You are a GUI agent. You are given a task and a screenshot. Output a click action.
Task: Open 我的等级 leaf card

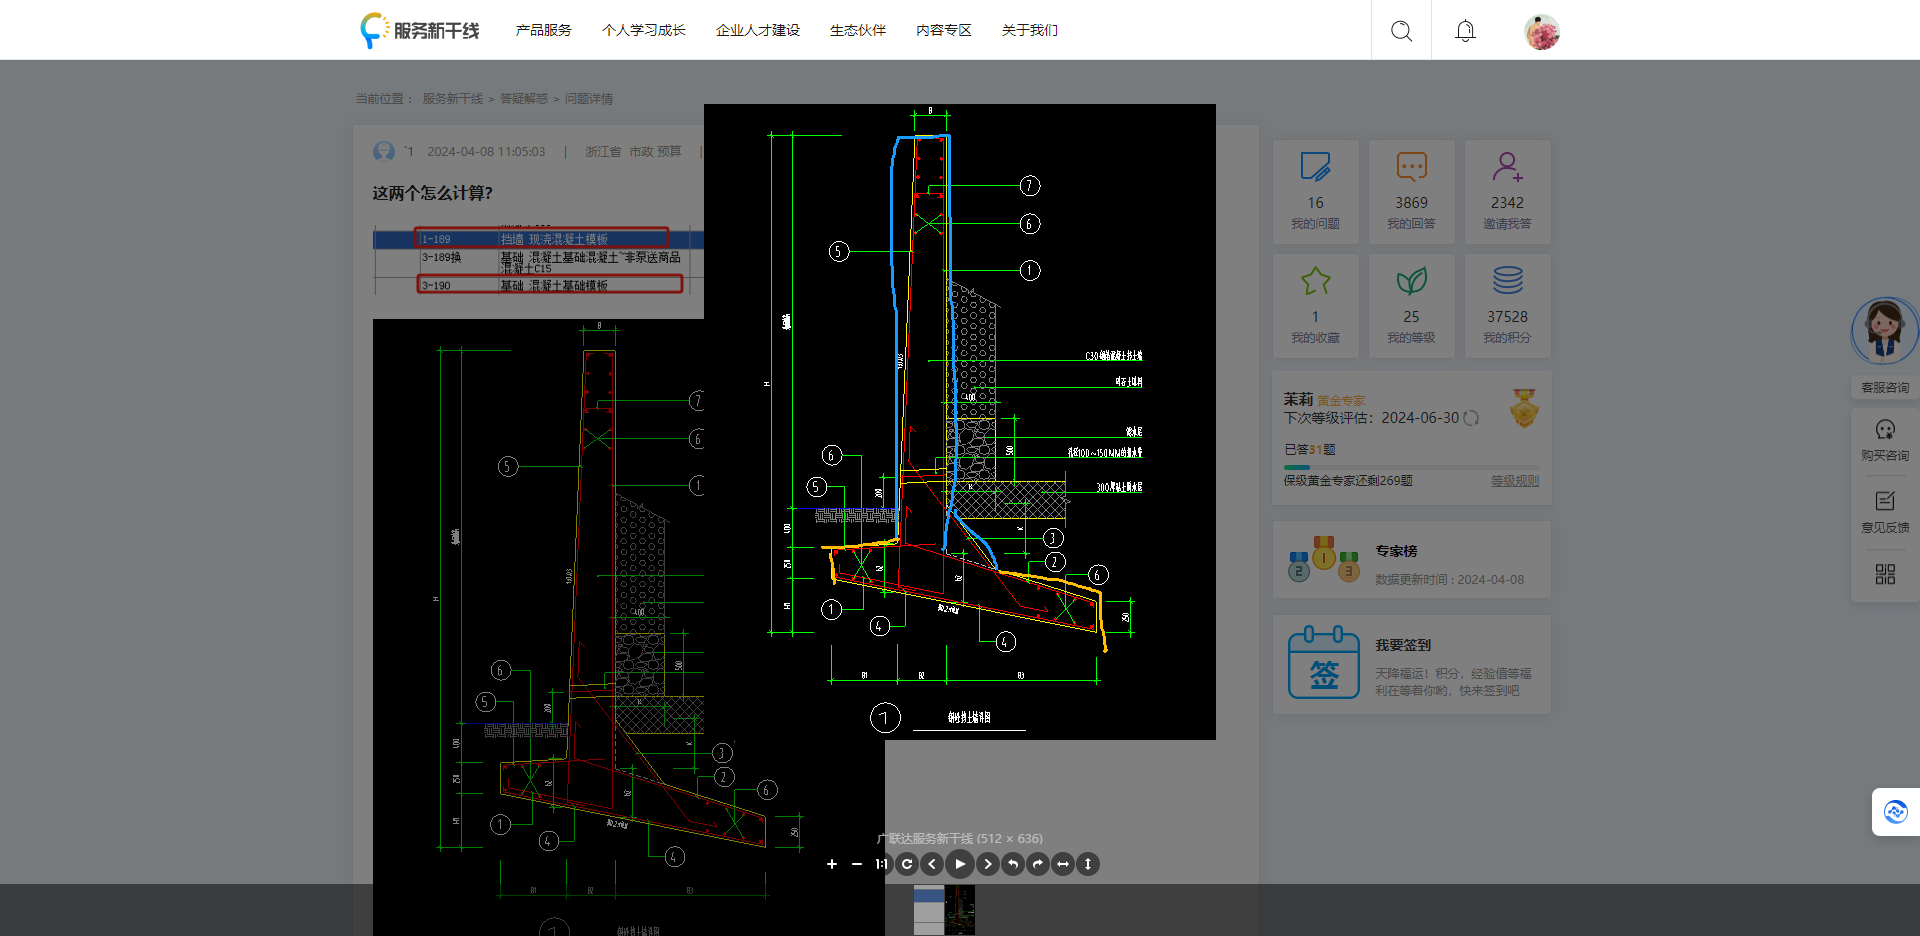tap(1411, 305)
